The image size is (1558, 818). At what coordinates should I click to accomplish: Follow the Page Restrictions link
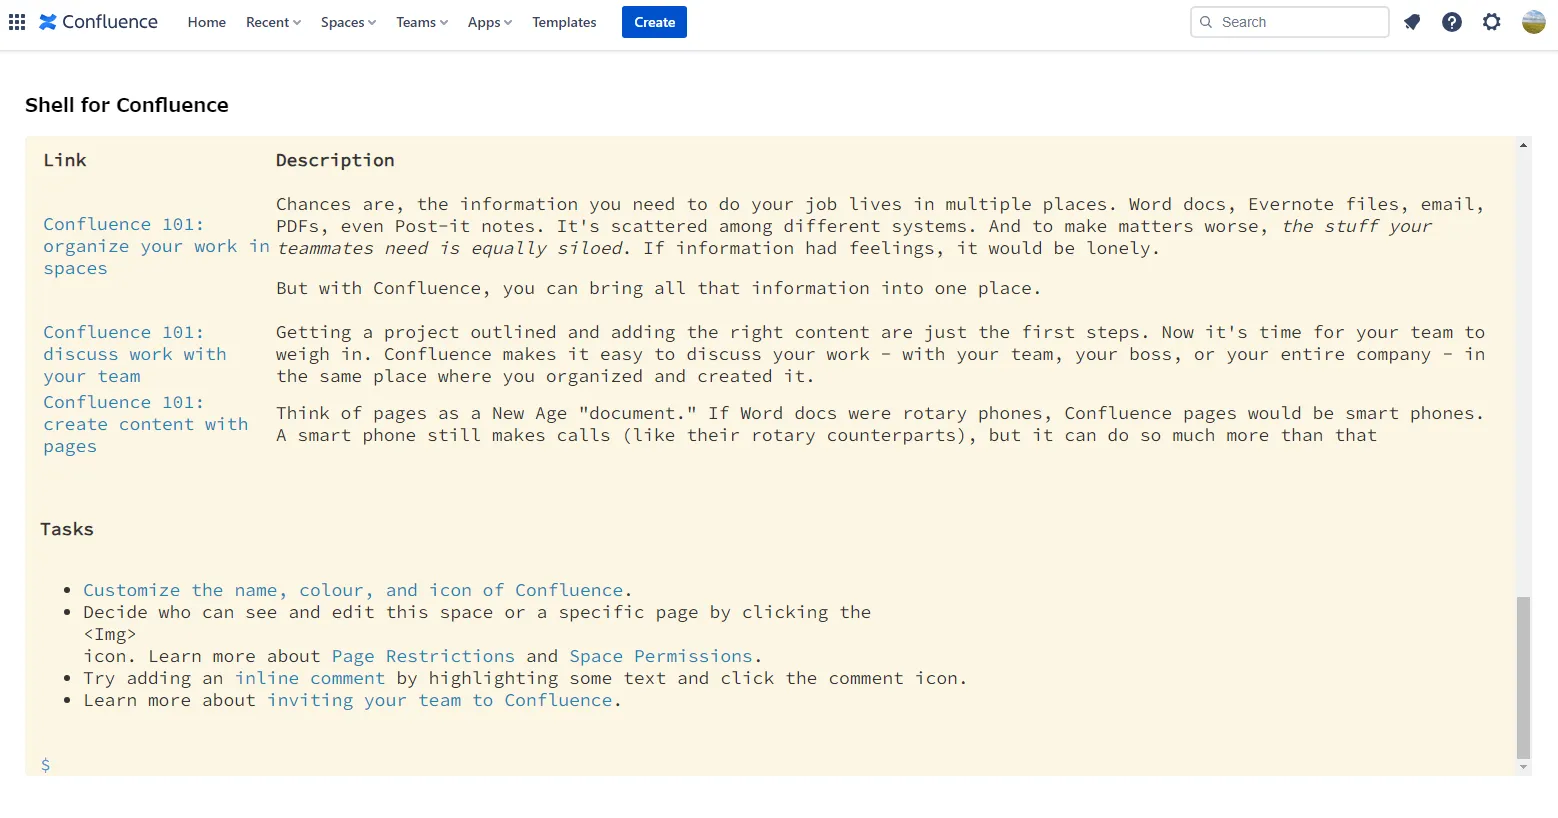tap(423, 656)
